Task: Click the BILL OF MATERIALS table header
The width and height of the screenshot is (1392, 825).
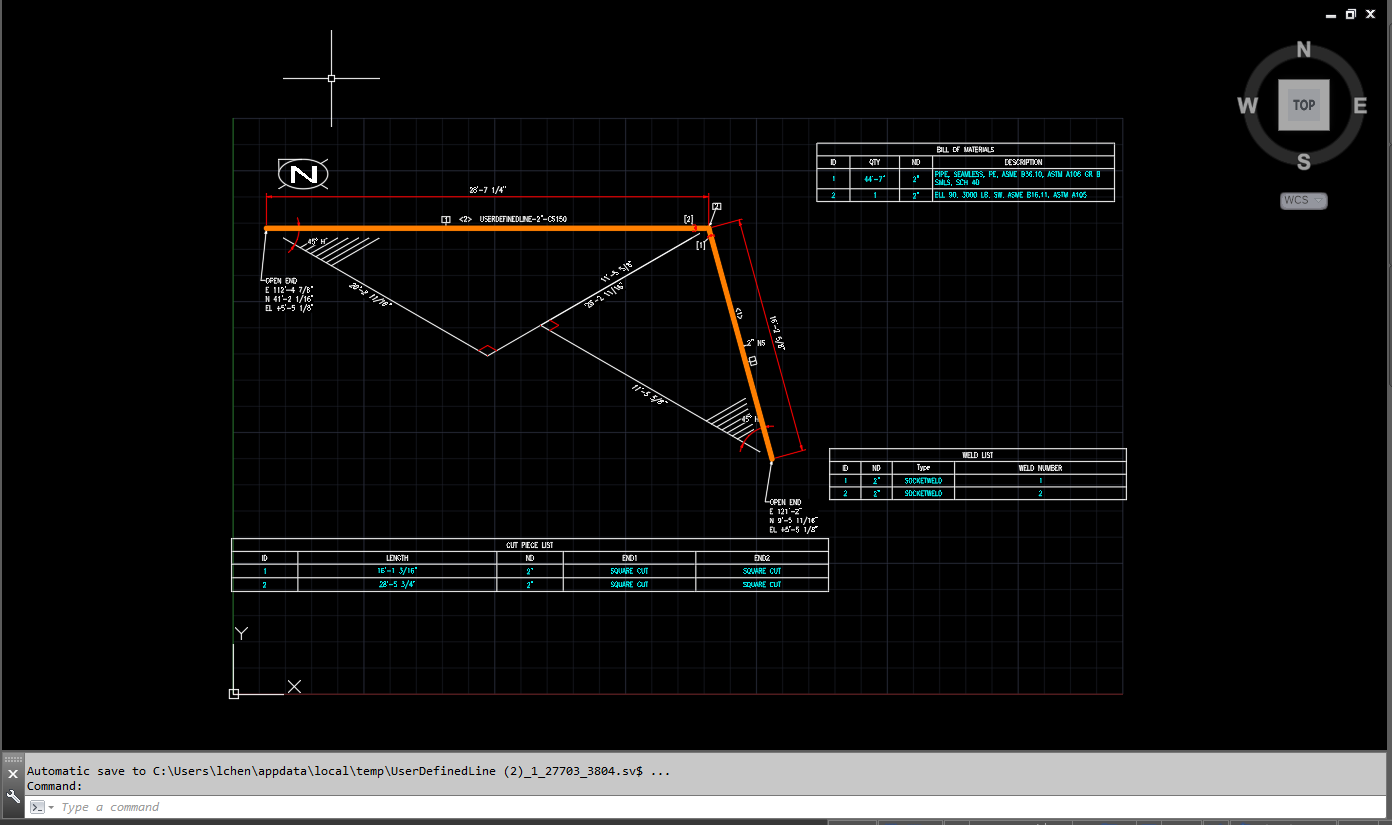Action: pos(965,148)
